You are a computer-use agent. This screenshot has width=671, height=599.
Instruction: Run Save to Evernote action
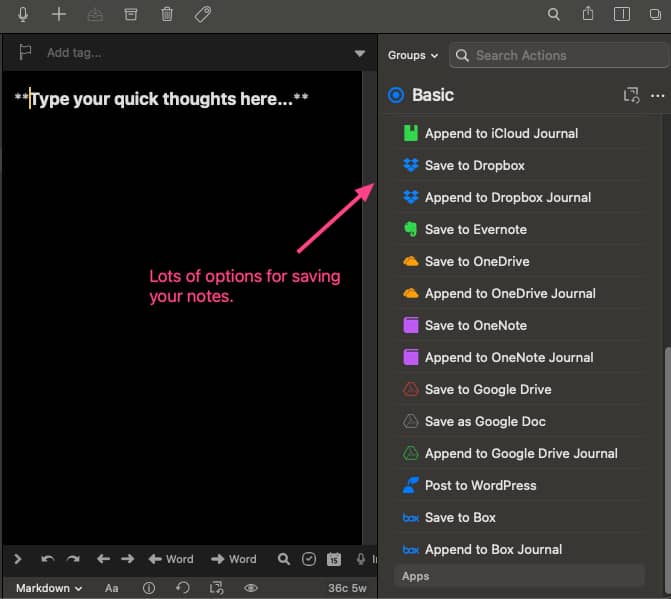coord(520,229)
